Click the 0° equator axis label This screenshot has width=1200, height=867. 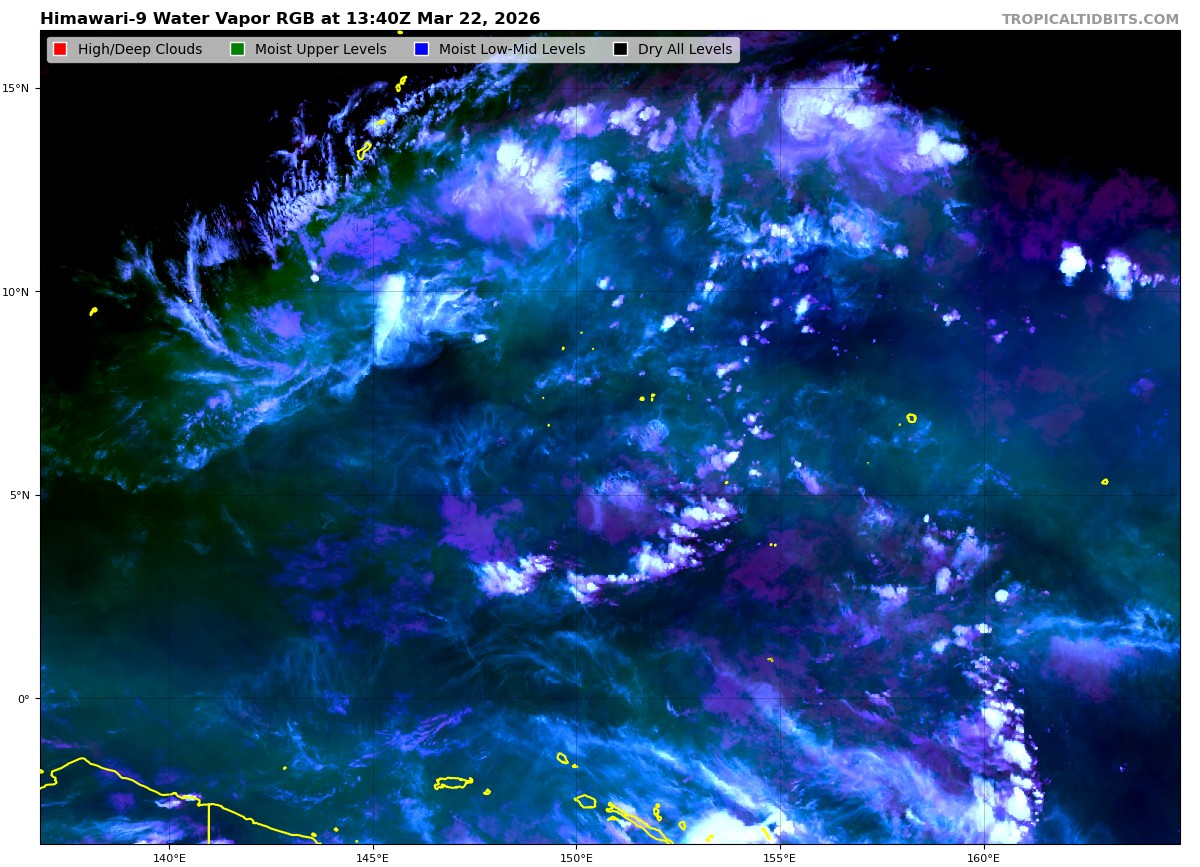click(x=23, y=698)
